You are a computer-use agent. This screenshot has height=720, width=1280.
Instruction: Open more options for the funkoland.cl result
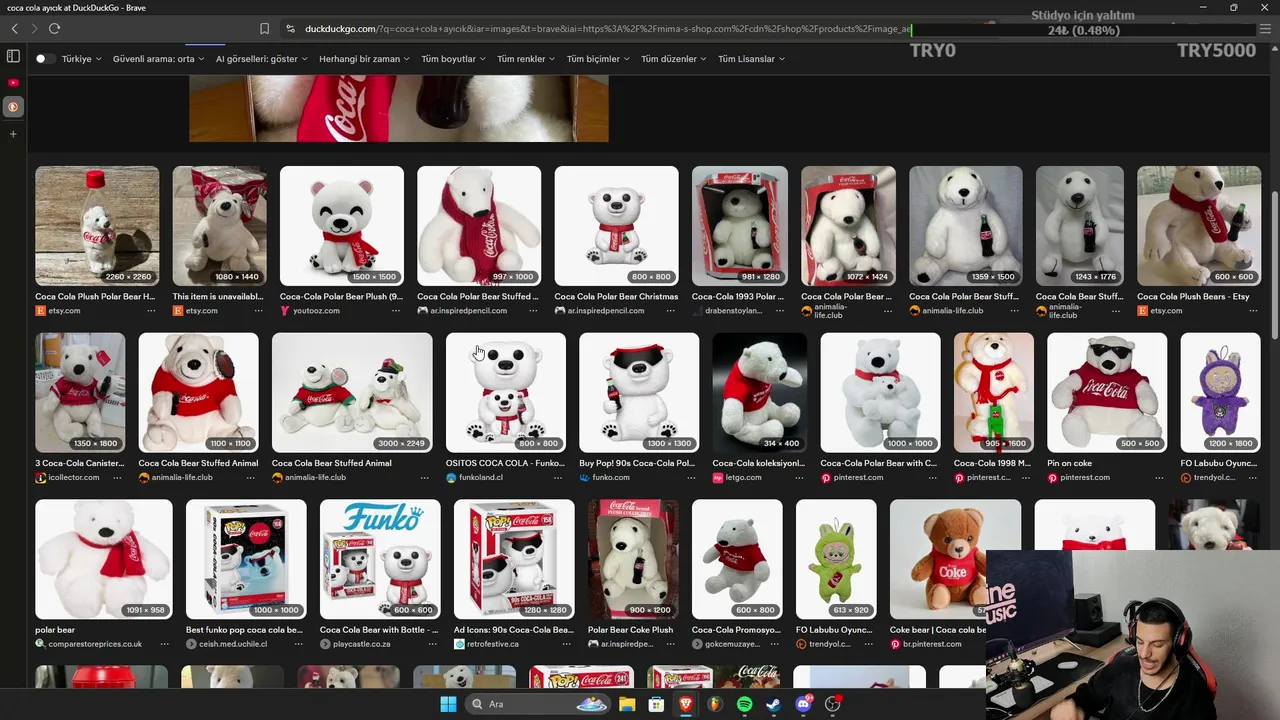click(558, 478)
